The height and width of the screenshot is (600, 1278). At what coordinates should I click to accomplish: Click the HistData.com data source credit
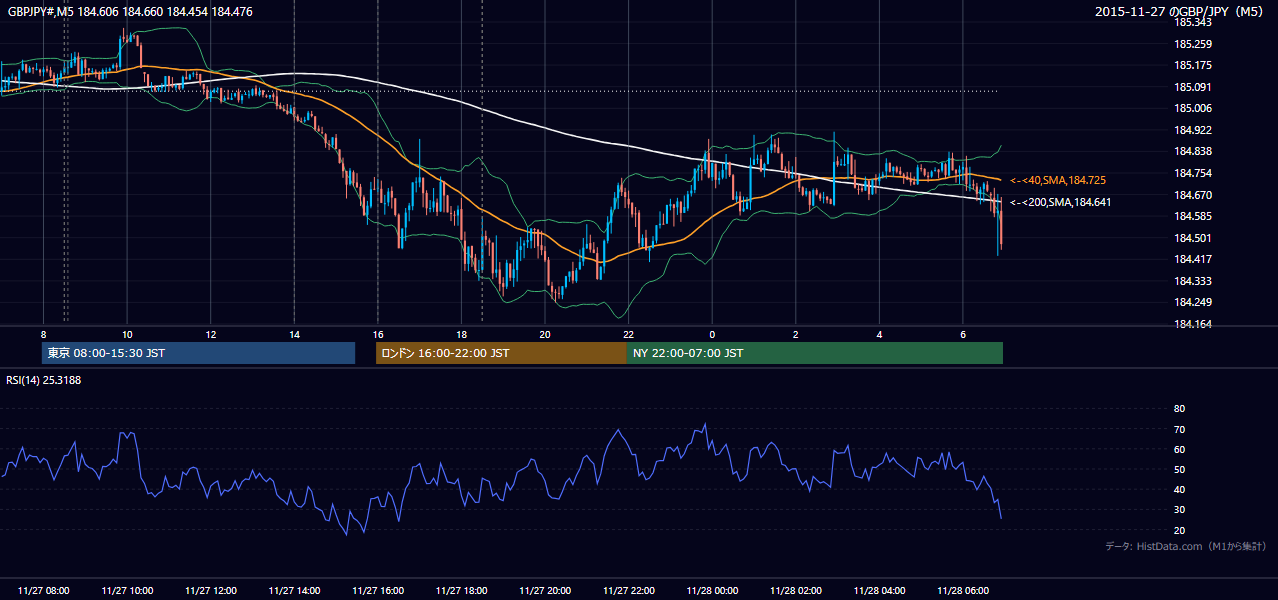pos(1185,546)
